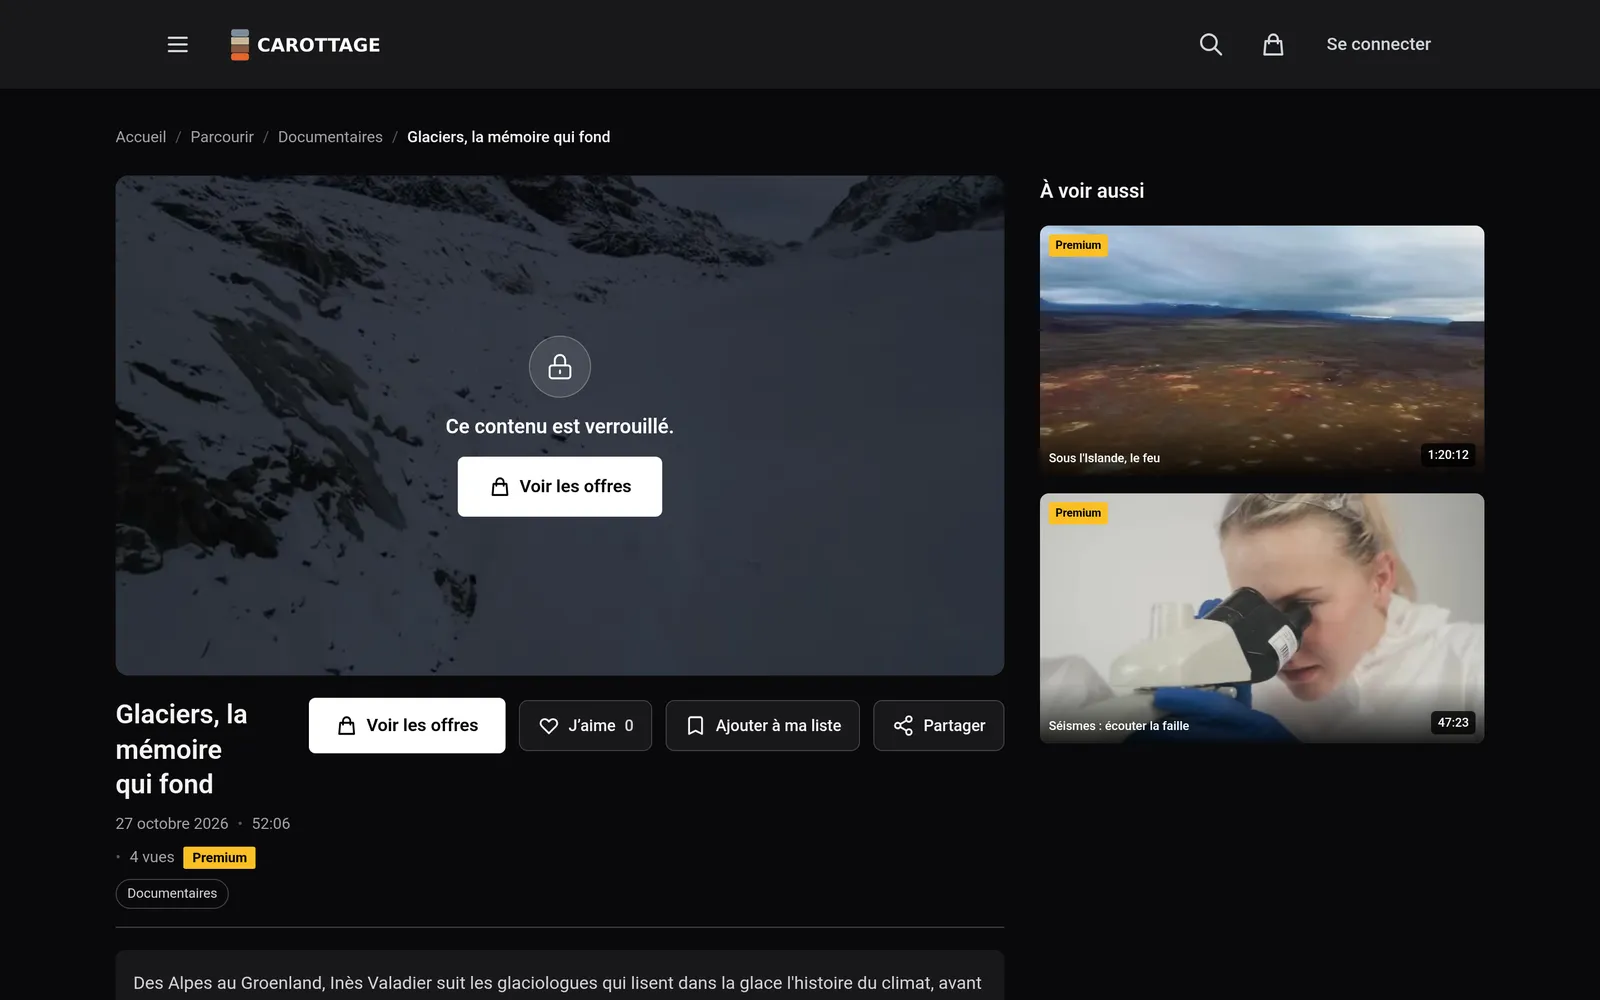Click the 1:20:12 duration label
The width and height of the screenshot is (1600, 1000).
1448,455
